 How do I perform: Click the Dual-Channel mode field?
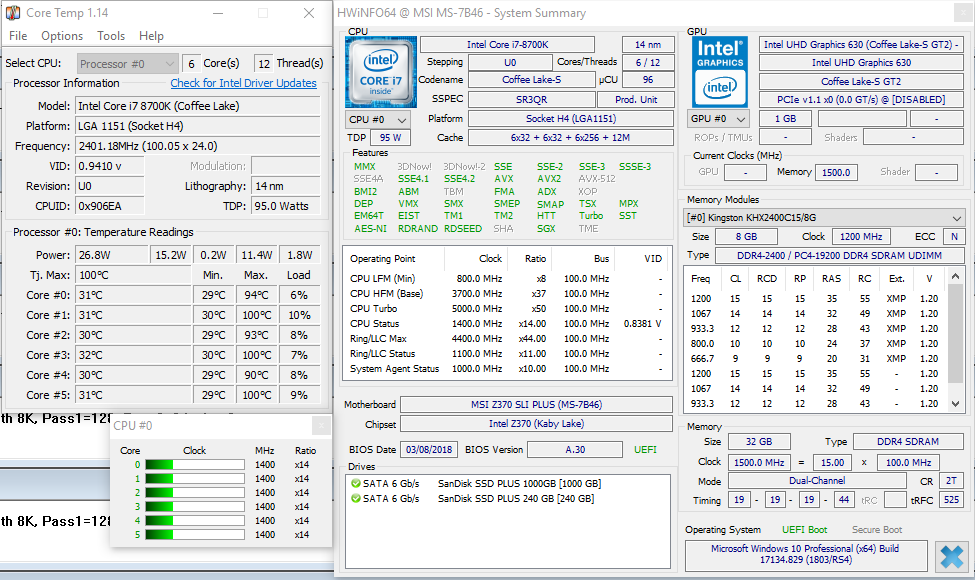[817, 481]
